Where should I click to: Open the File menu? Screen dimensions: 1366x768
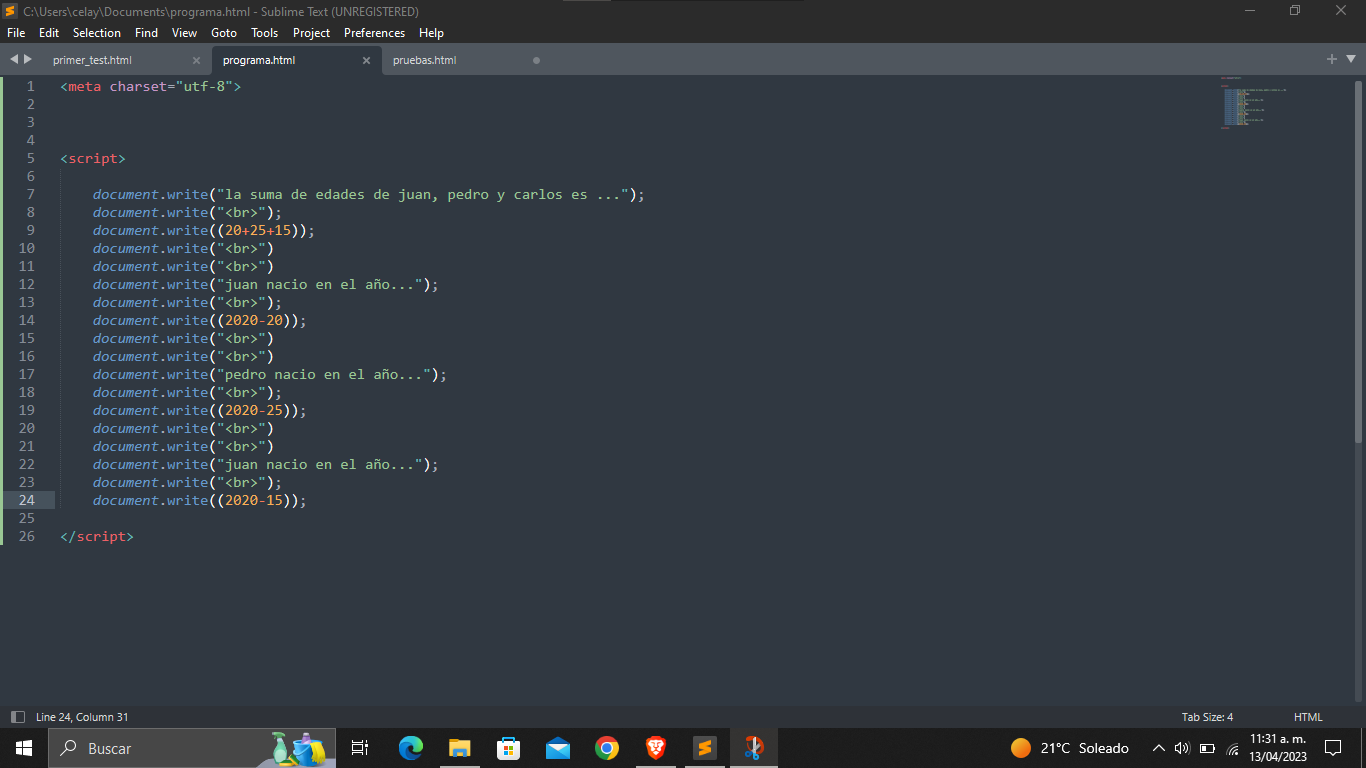[16, 33]
